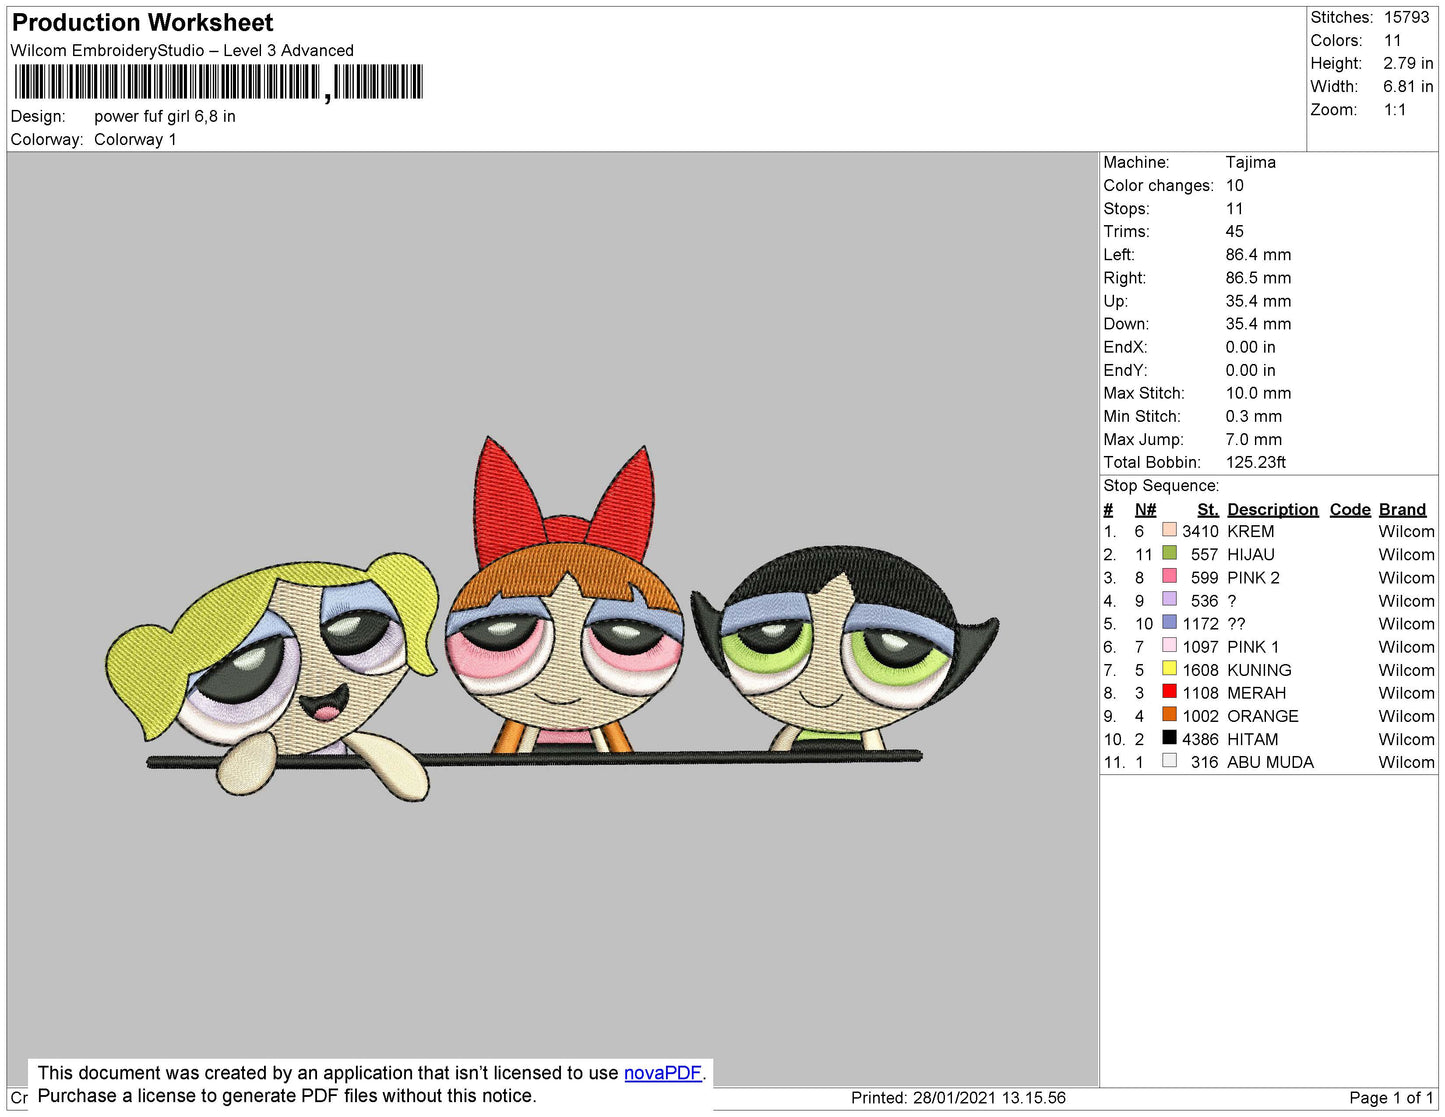Click the St. column header
The image size is (1445, 1117).
coord(1208,509)
